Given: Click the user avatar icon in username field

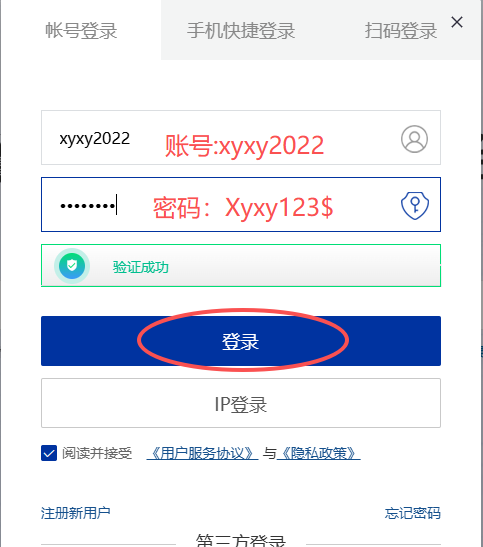Looking at the screenshot, I should tap(414, 139).
